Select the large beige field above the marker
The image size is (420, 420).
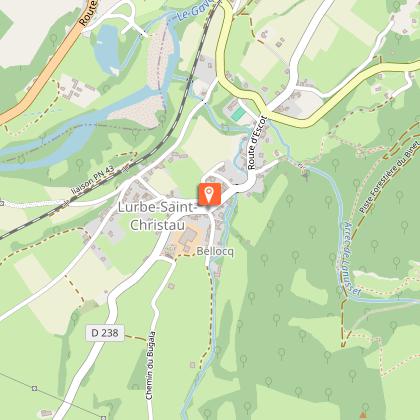pos(208,142)
